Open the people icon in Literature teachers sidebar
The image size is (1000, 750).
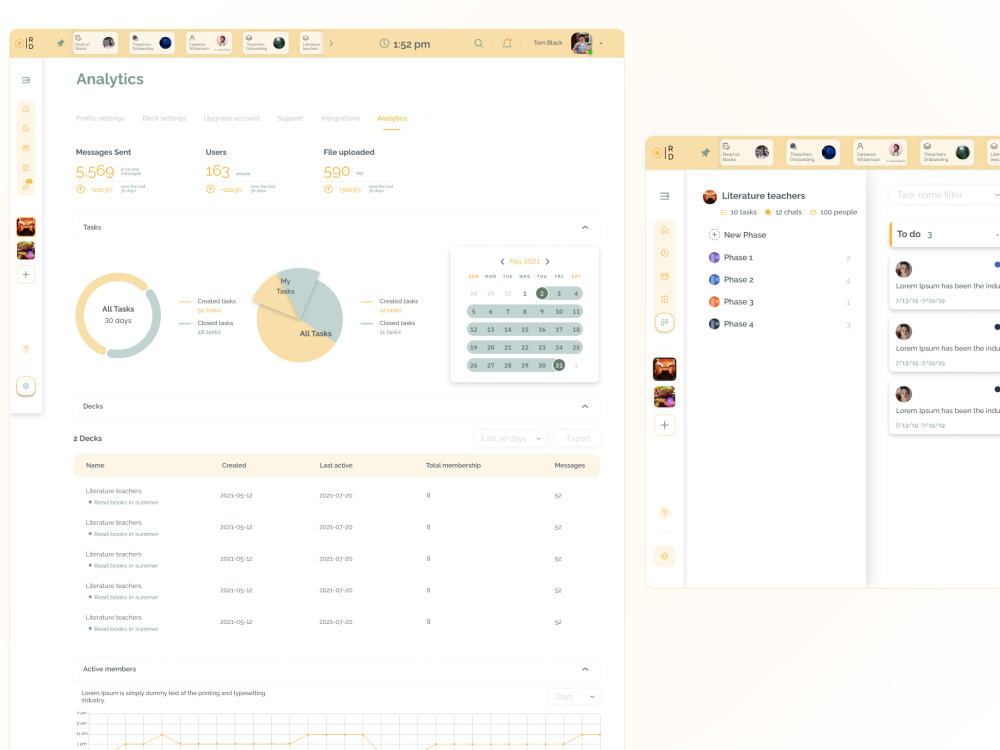point(665,276)
